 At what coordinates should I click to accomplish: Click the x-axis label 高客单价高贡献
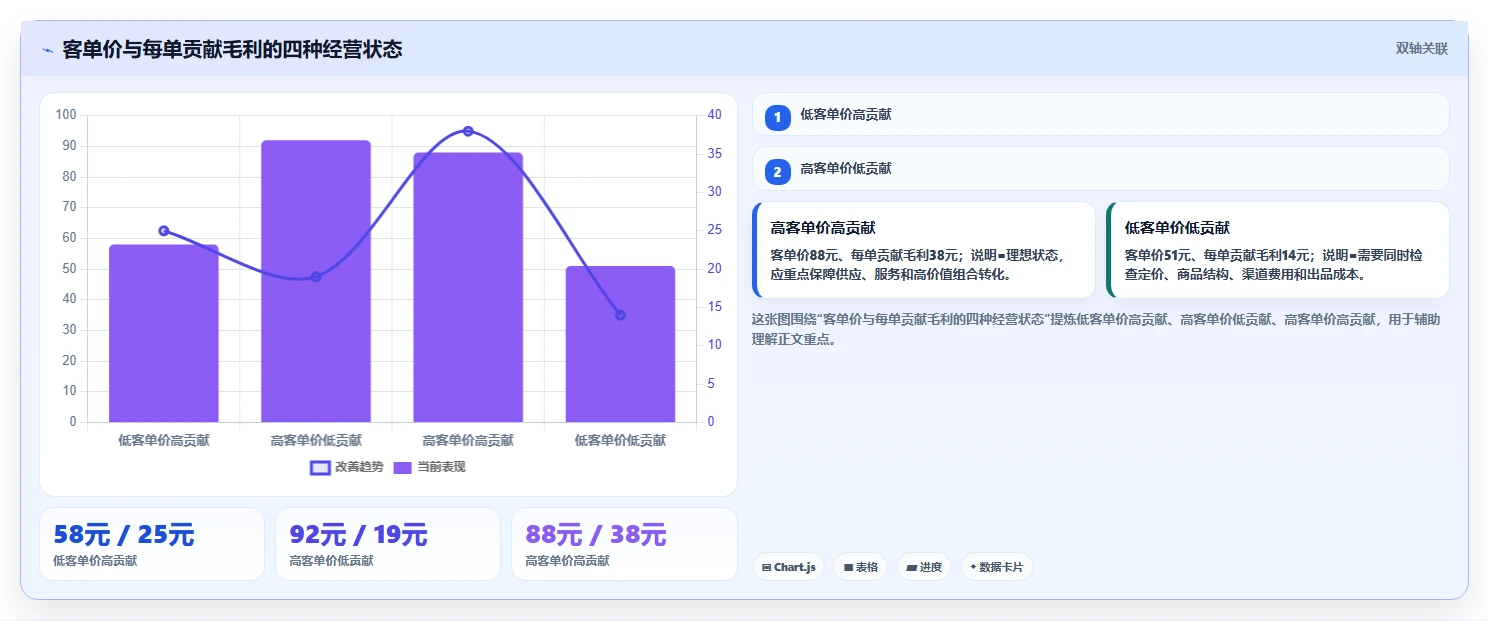click(x=468, y=440)
